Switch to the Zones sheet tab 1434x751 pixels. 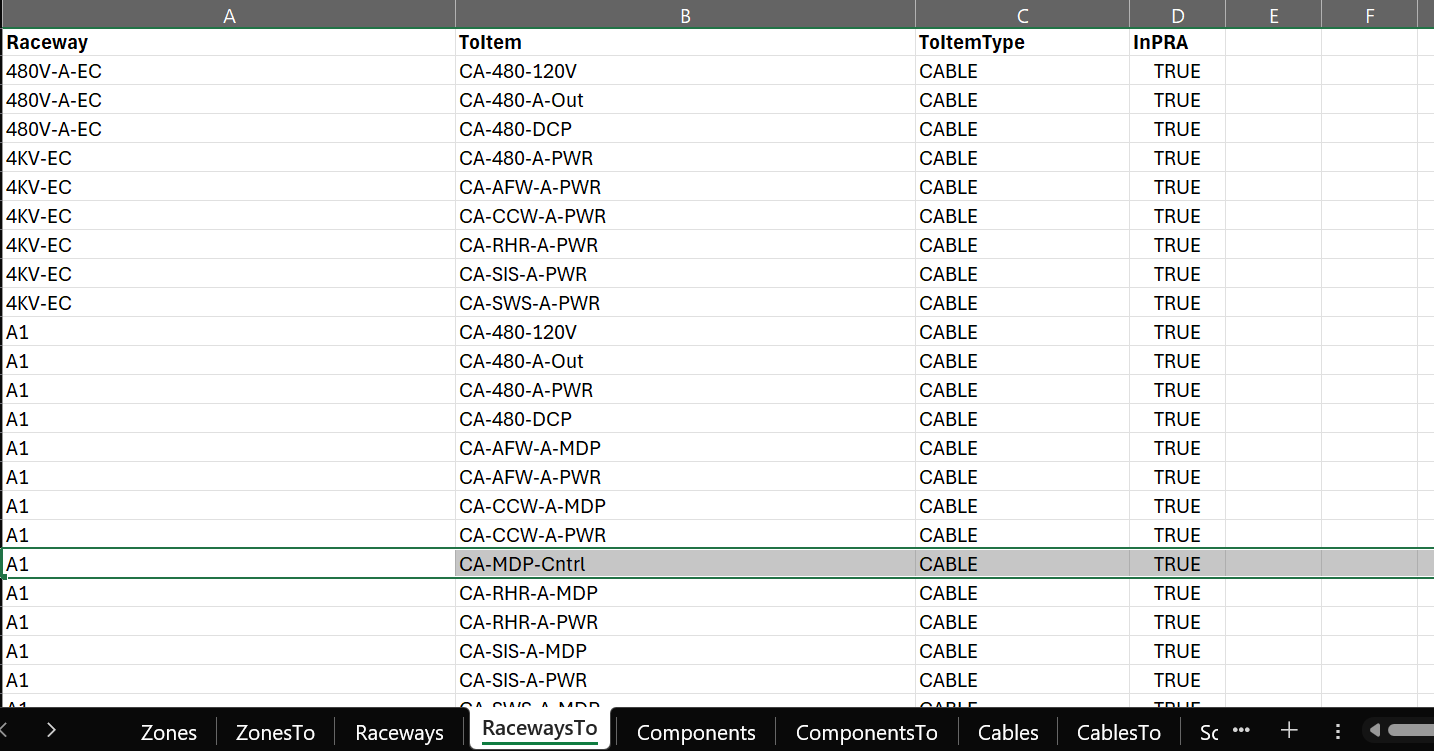click(168, 733)
